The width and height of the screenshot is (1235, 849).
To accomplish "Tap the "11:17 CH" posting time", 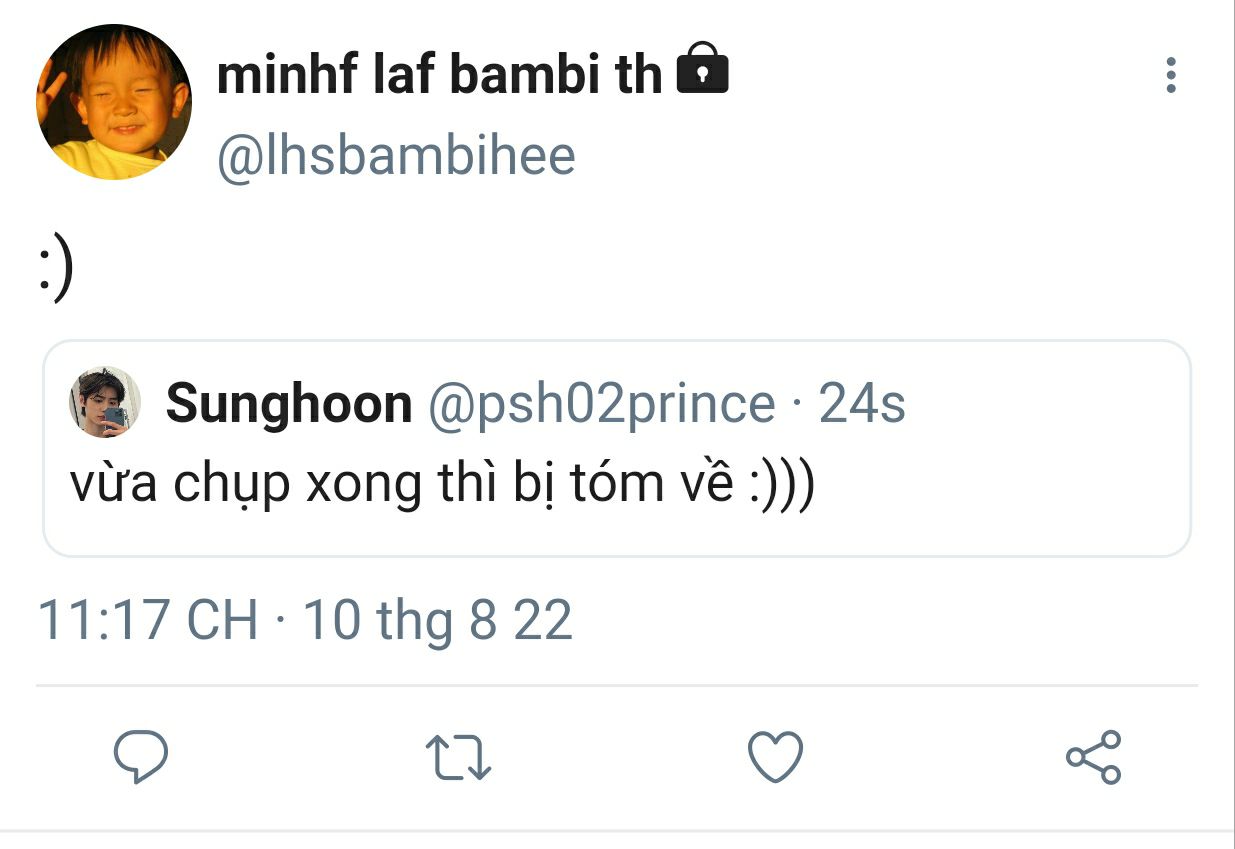I will [x=147, y=620].
